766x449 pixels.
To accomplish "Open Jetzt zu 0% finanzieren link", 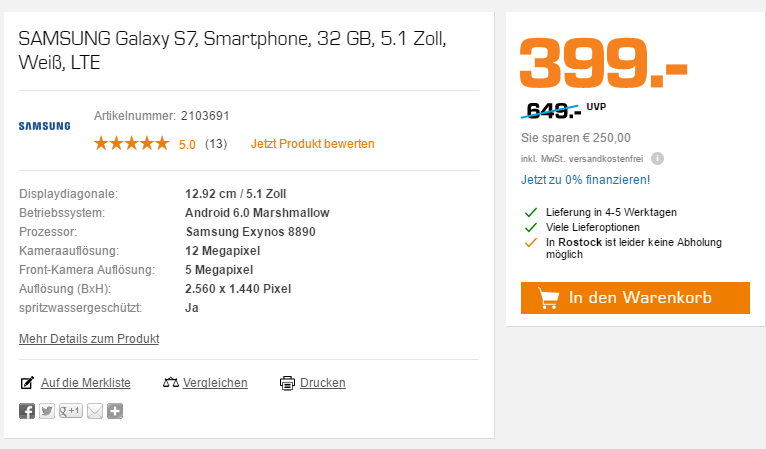I will click(x=585, y=180).
